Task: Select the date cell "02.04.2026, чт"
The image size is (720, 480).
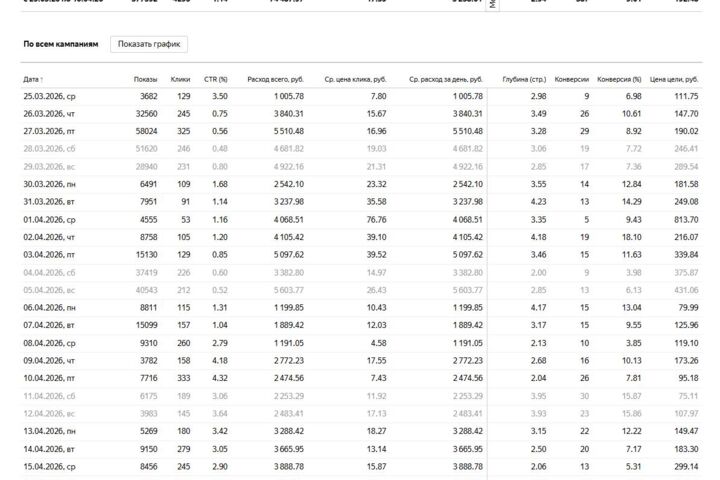Action: [x=49, y=237]
